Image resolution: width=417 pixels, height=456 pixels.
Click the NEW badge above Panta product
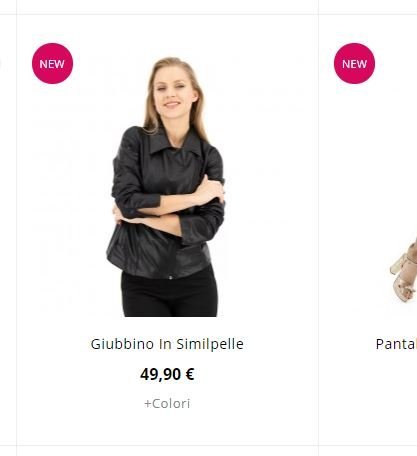pos(354,63)
